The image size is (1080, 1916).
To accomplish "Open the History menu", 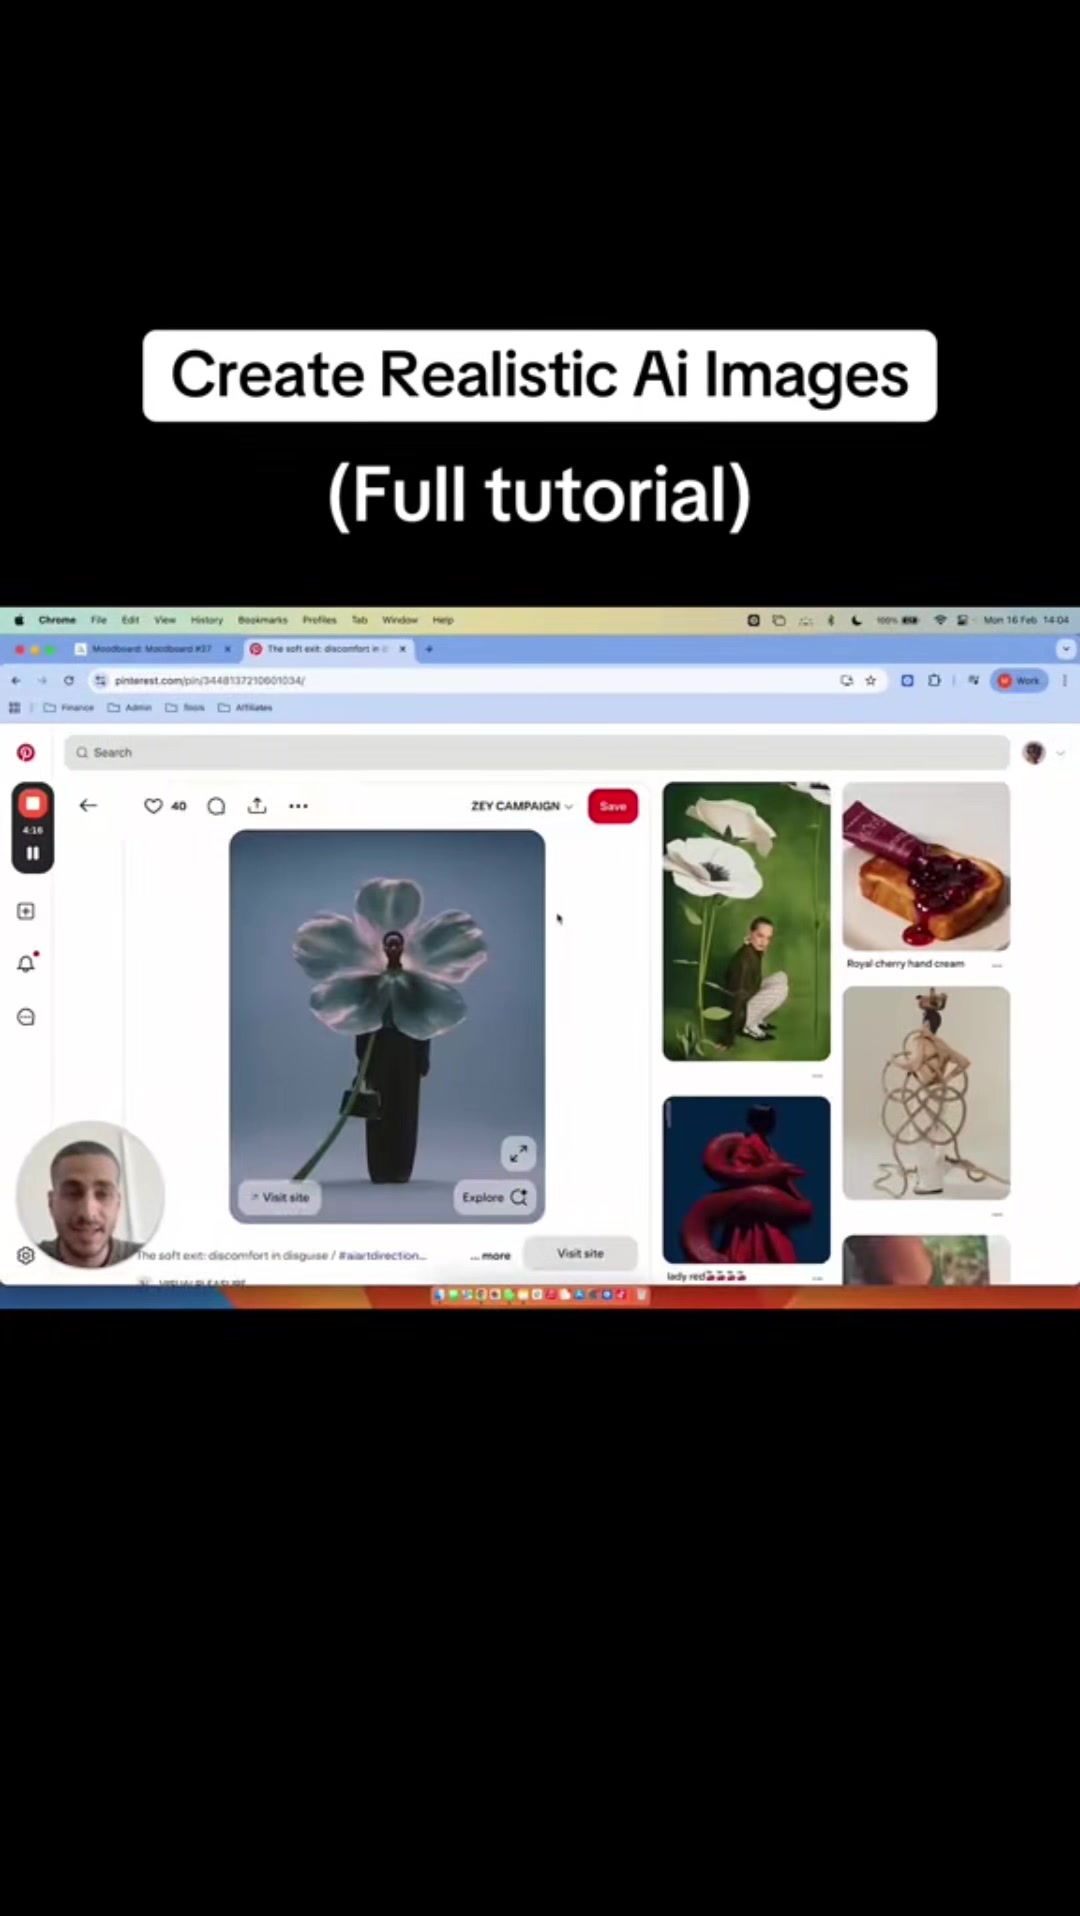I will coord(207,620).
